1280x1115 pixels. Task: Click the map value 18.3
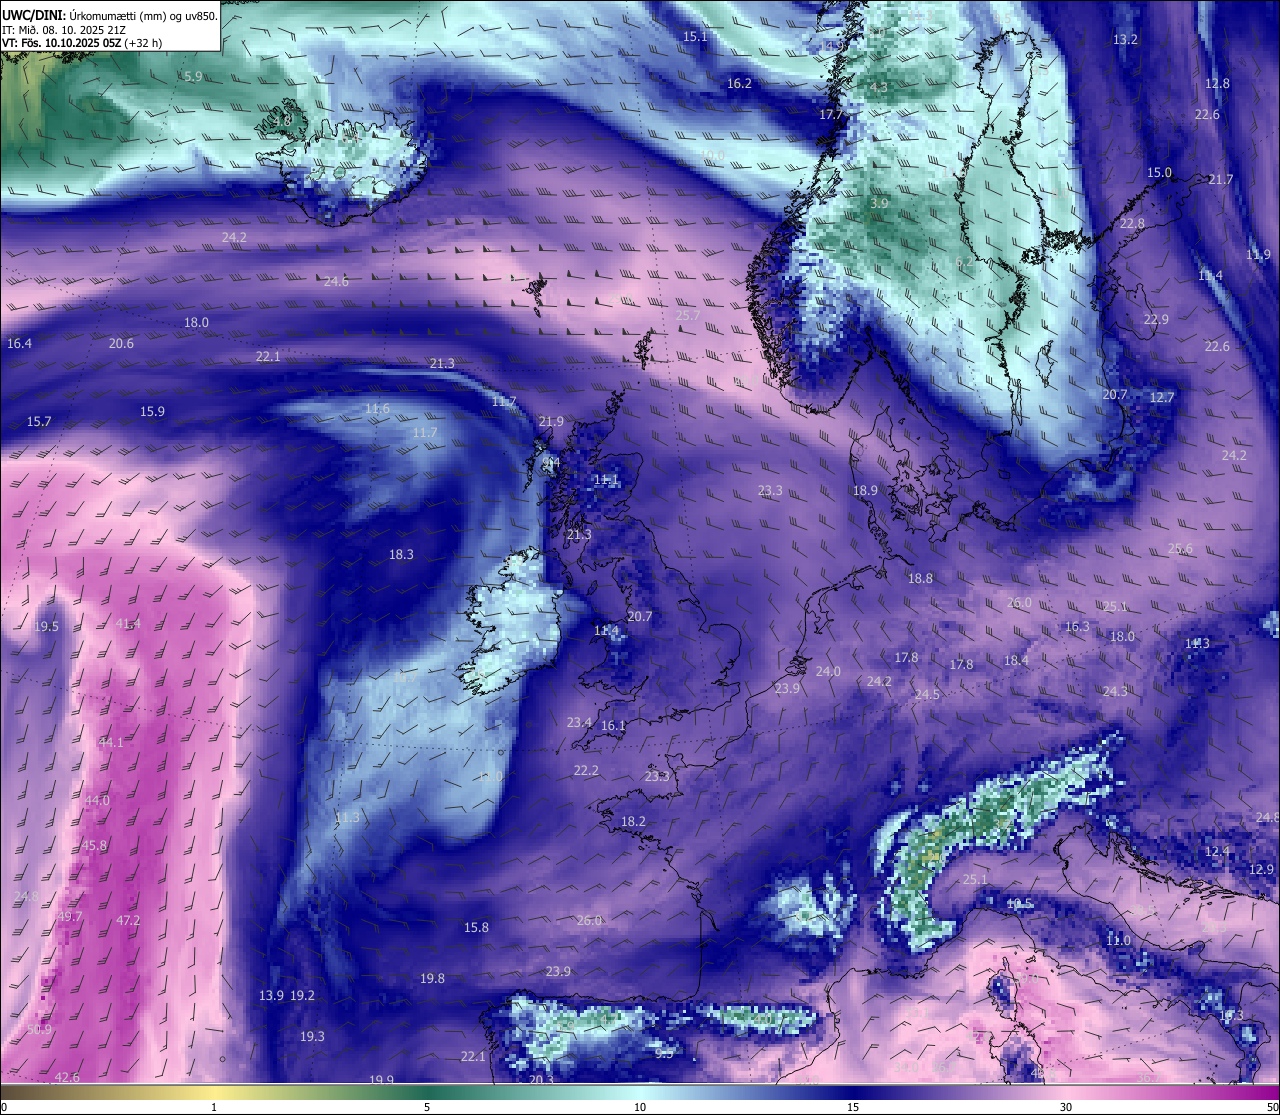point(401,554)
